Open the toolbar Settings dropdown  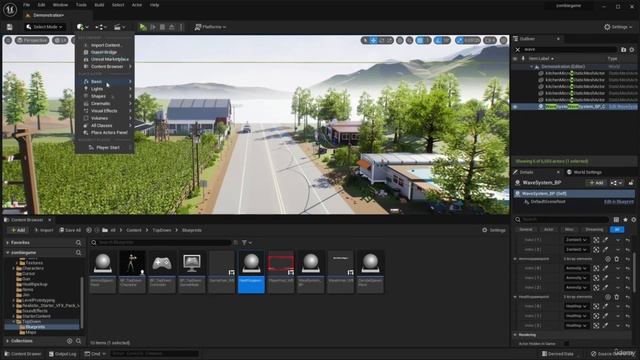(x=618, y=27)
